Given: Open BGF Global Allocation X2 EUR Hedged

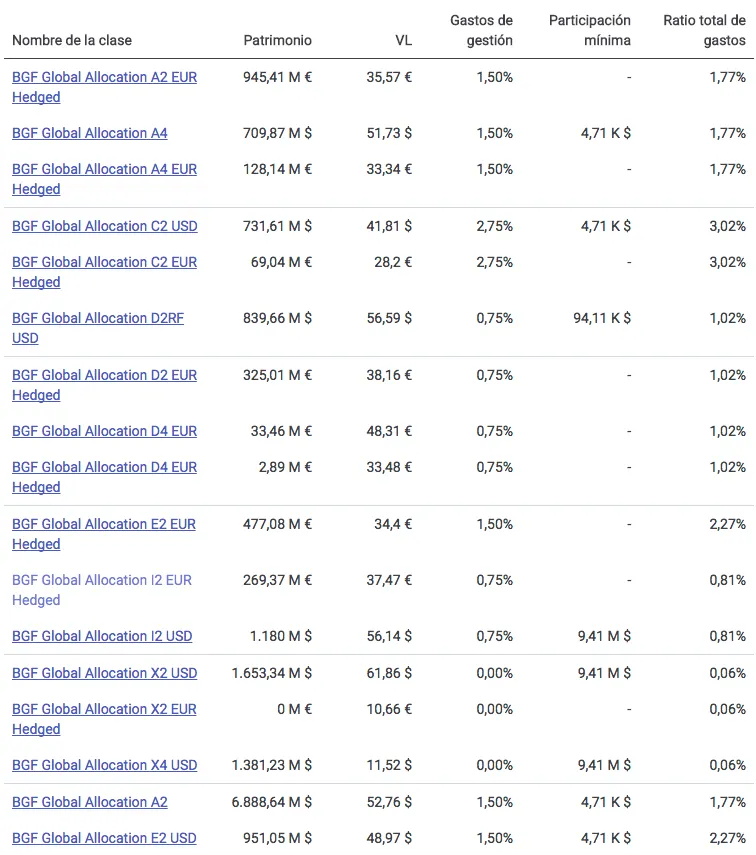Looking at the screenshot, I should pos(104,709).
